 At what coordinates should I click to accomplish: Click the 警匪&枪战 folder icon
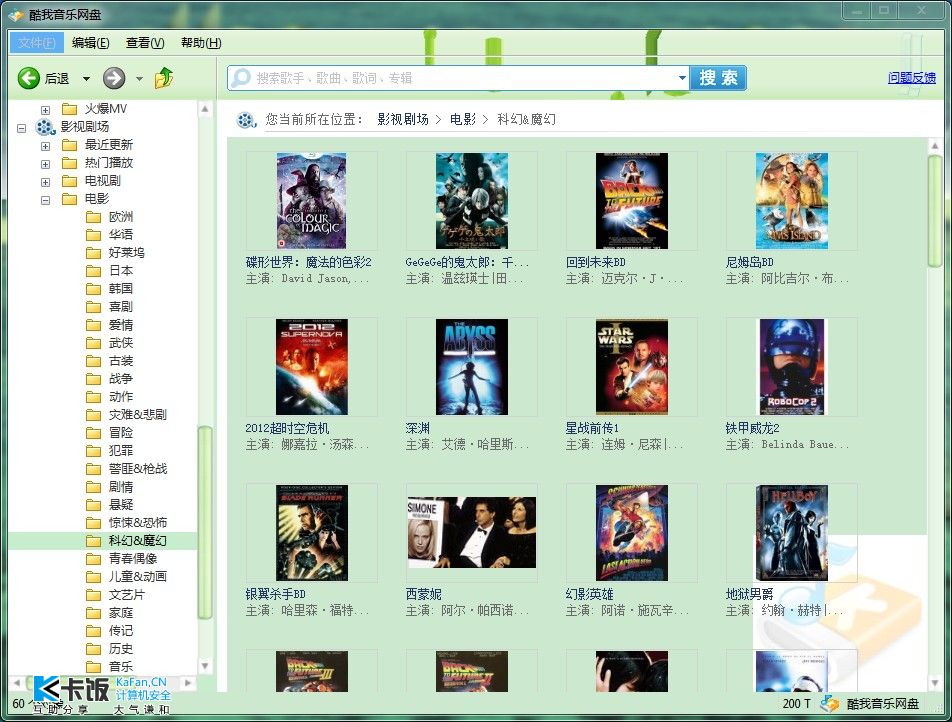click(x=94, y=469)
